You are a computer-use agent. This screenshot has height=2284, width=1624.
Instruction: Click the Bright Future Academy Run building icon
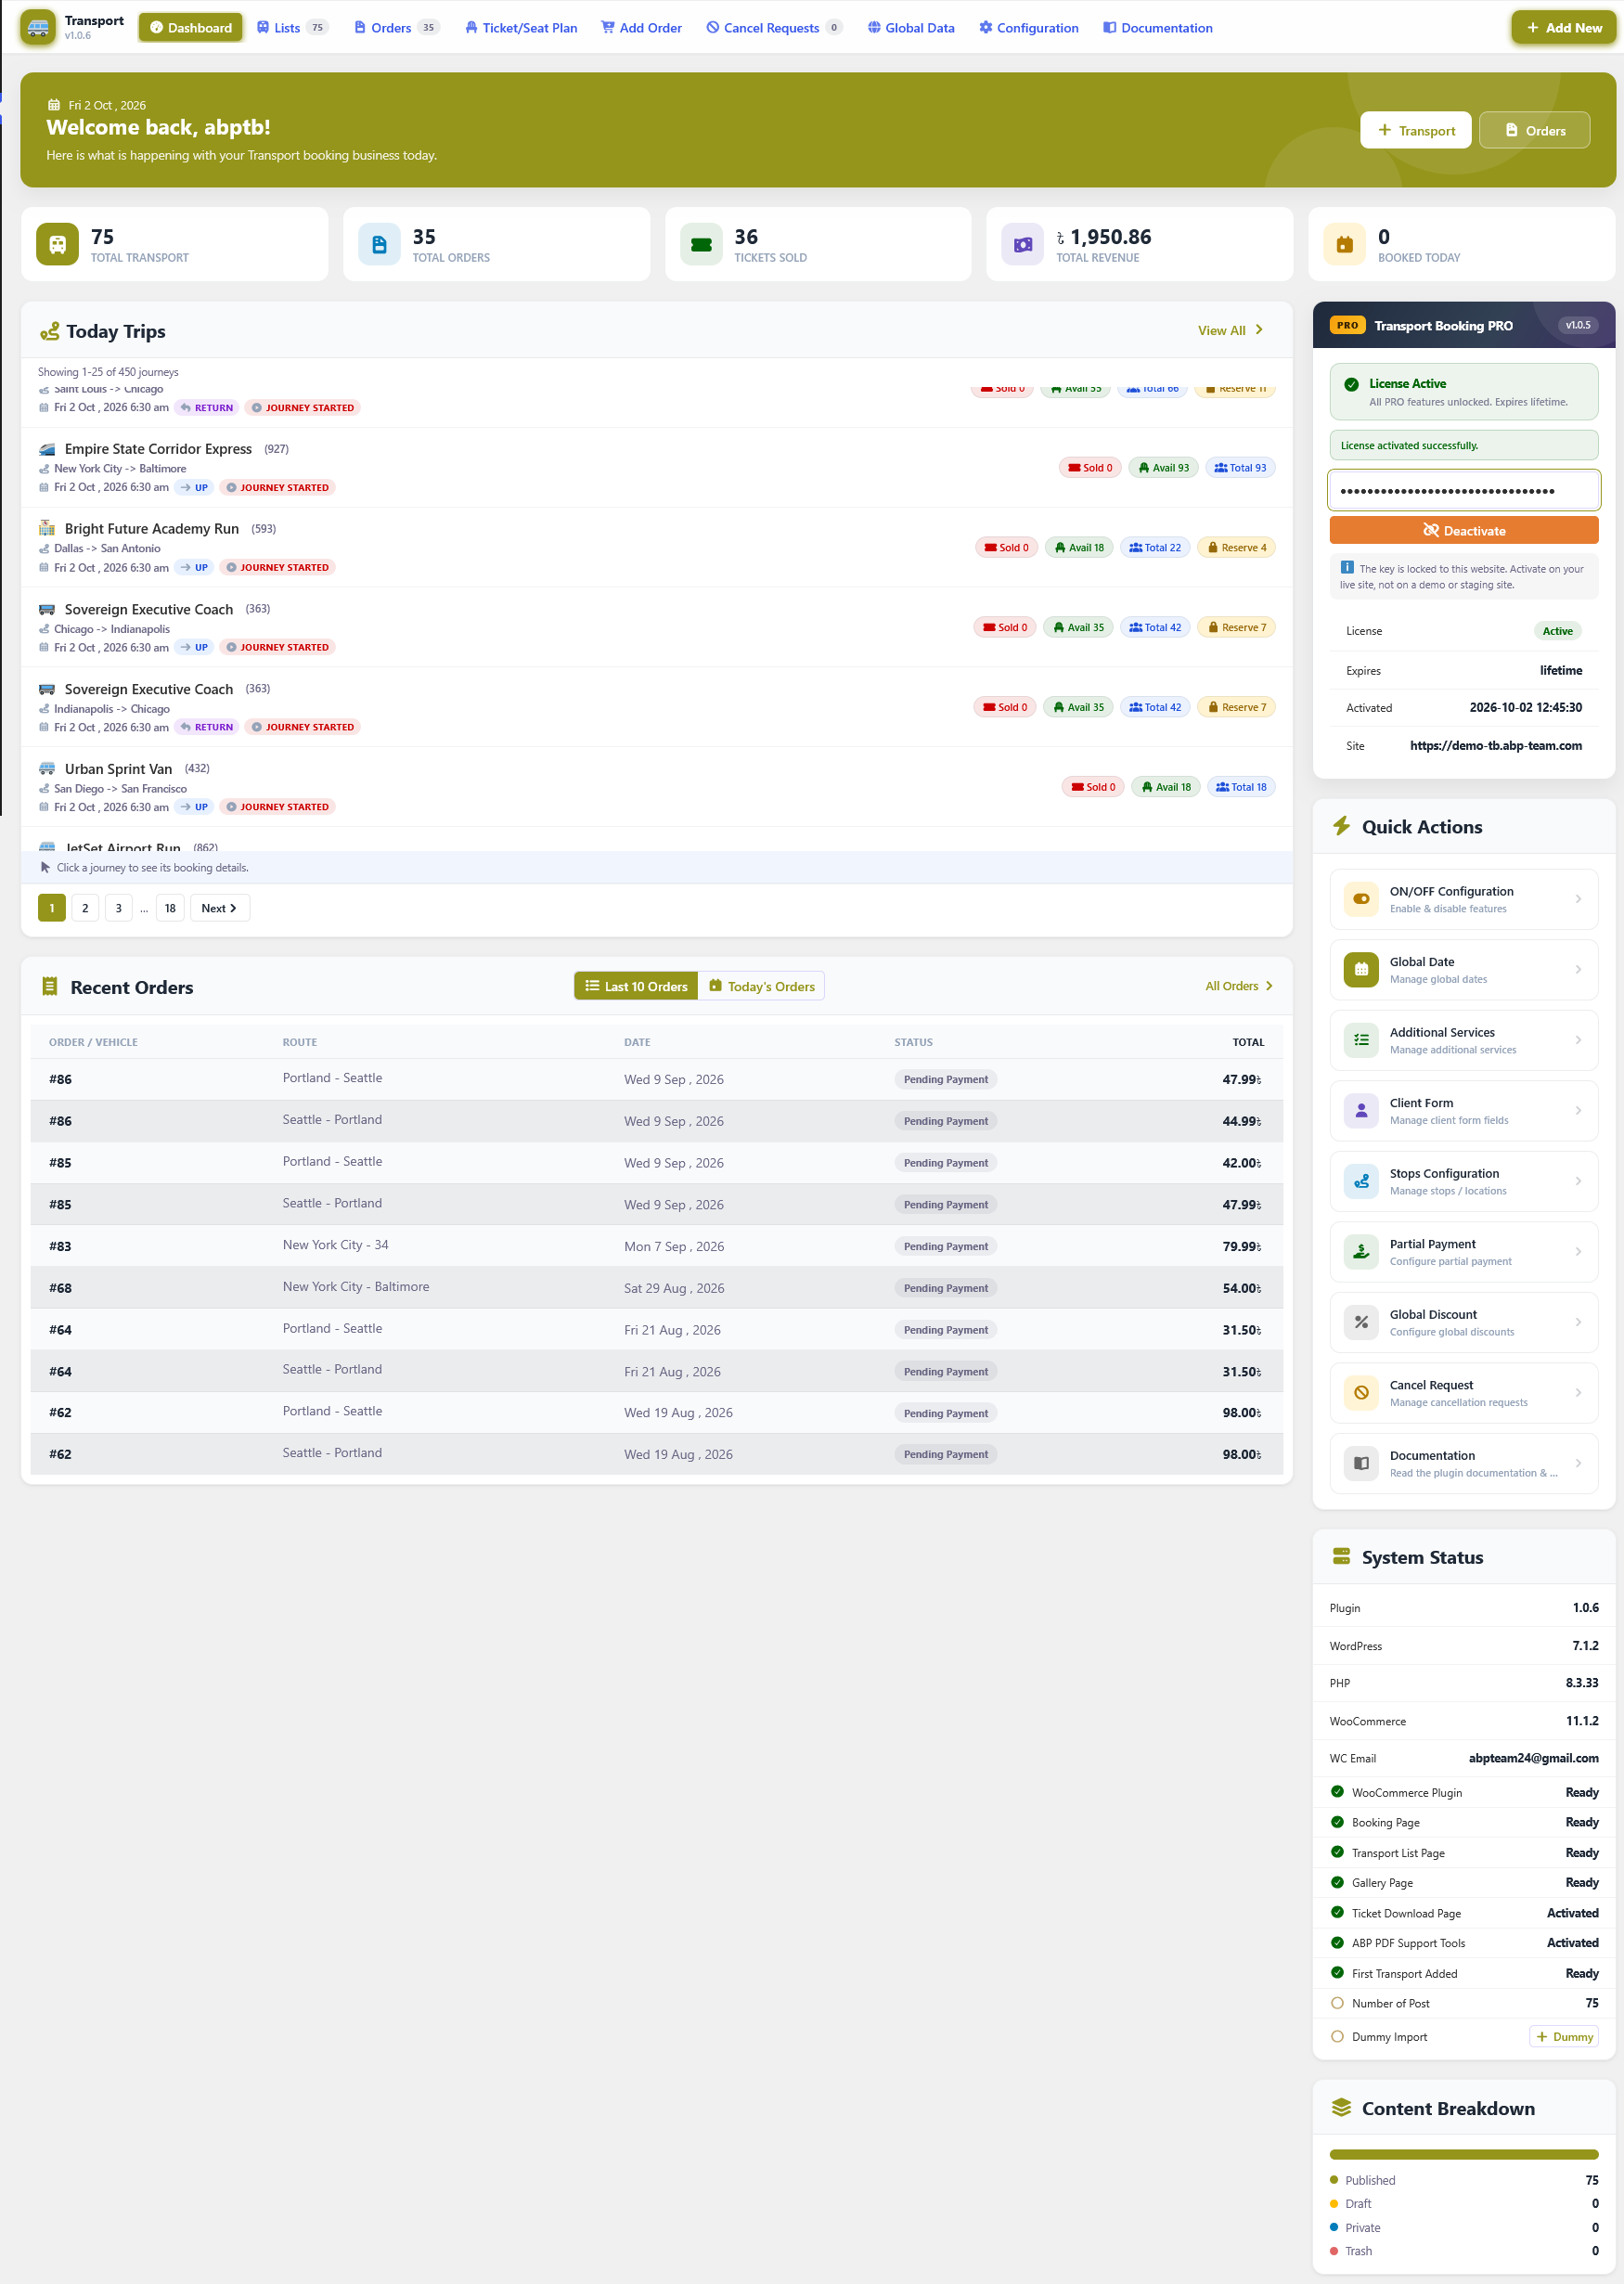pyautogui.click(x=47, y=528)
